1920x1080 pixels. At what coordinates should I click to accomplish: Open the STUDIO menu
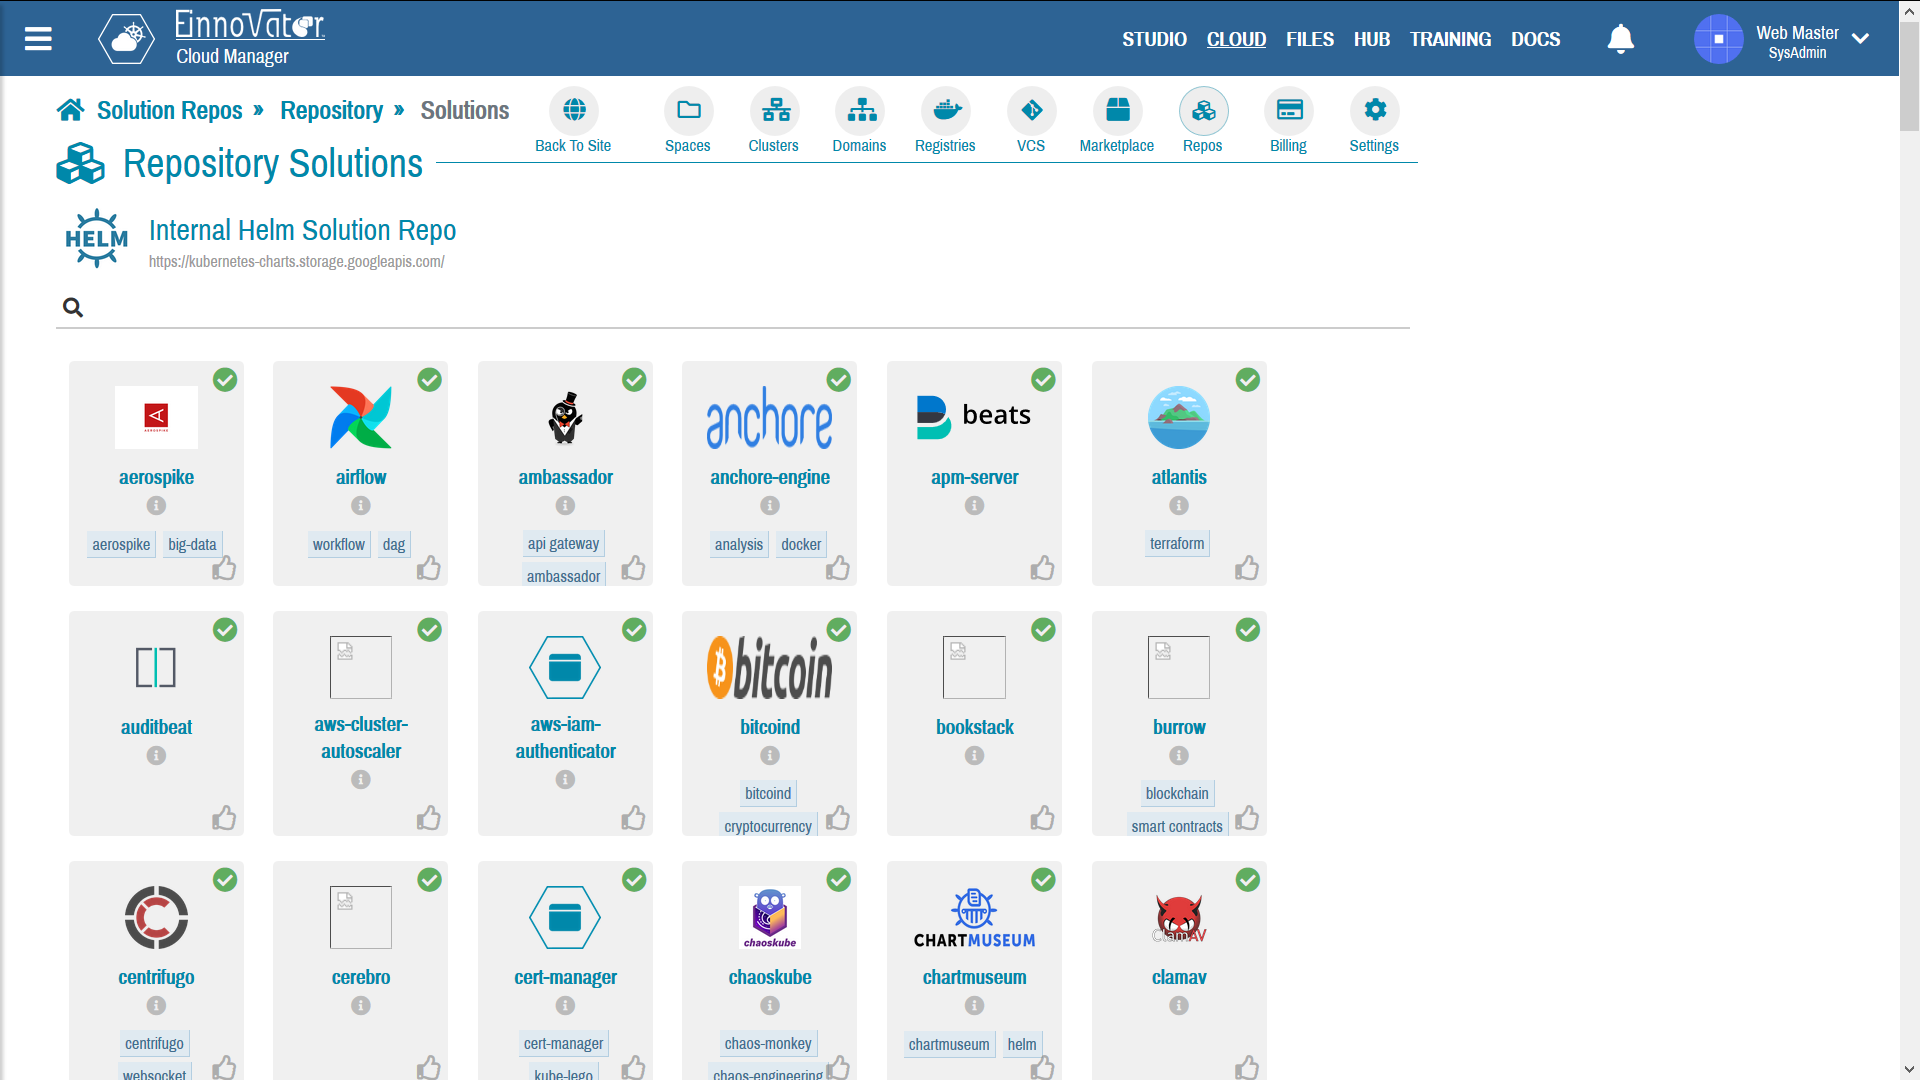(1154, 39)
